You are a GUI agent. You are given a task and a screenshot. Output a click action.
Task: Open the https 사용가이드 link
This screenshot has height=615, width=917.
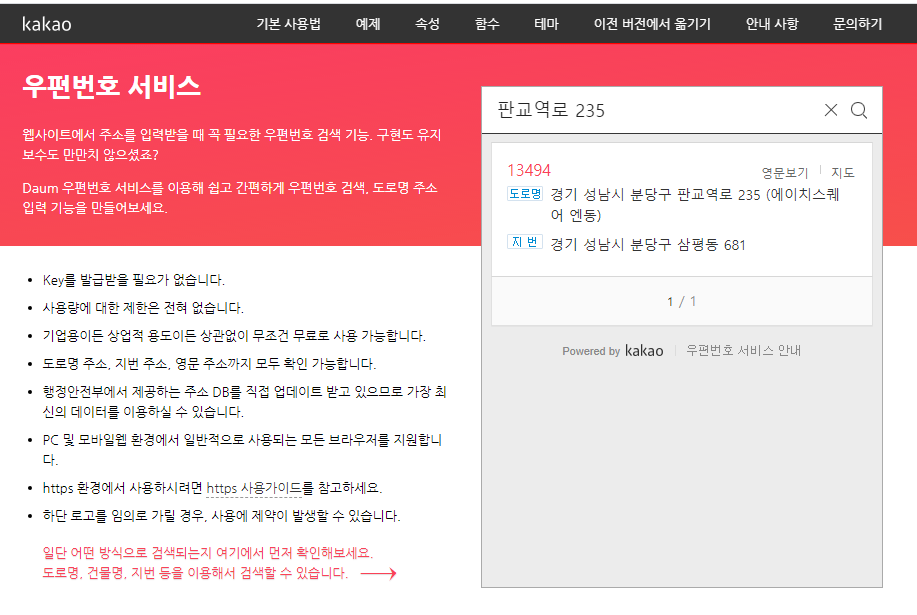click(x=254, y=488)
